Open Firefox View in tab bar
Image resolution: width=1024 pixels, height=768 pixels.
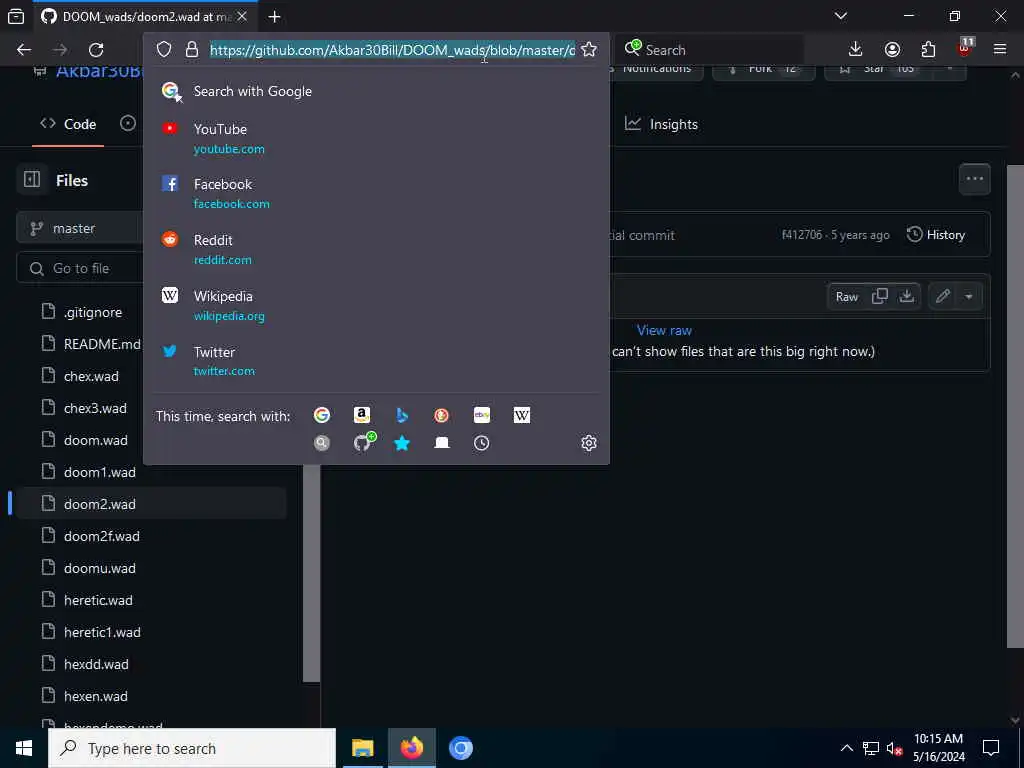(x=16, y=16)
